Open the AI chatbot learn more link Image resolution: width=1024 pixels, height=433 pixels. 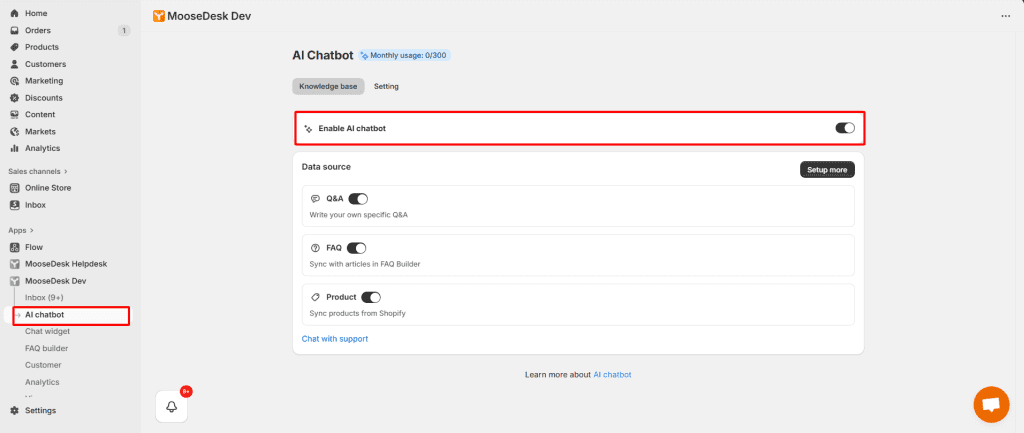(x=612, y=375)
